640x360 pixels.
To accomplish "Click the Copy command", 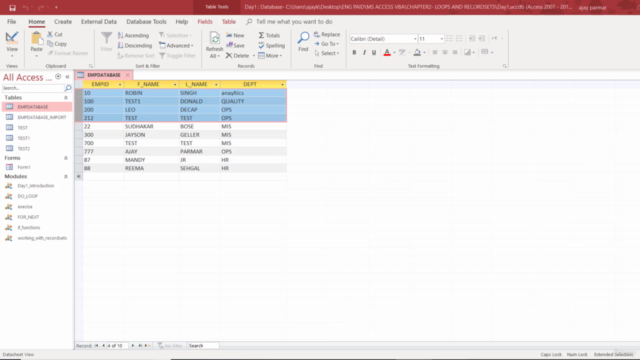I will coord(57,44).
